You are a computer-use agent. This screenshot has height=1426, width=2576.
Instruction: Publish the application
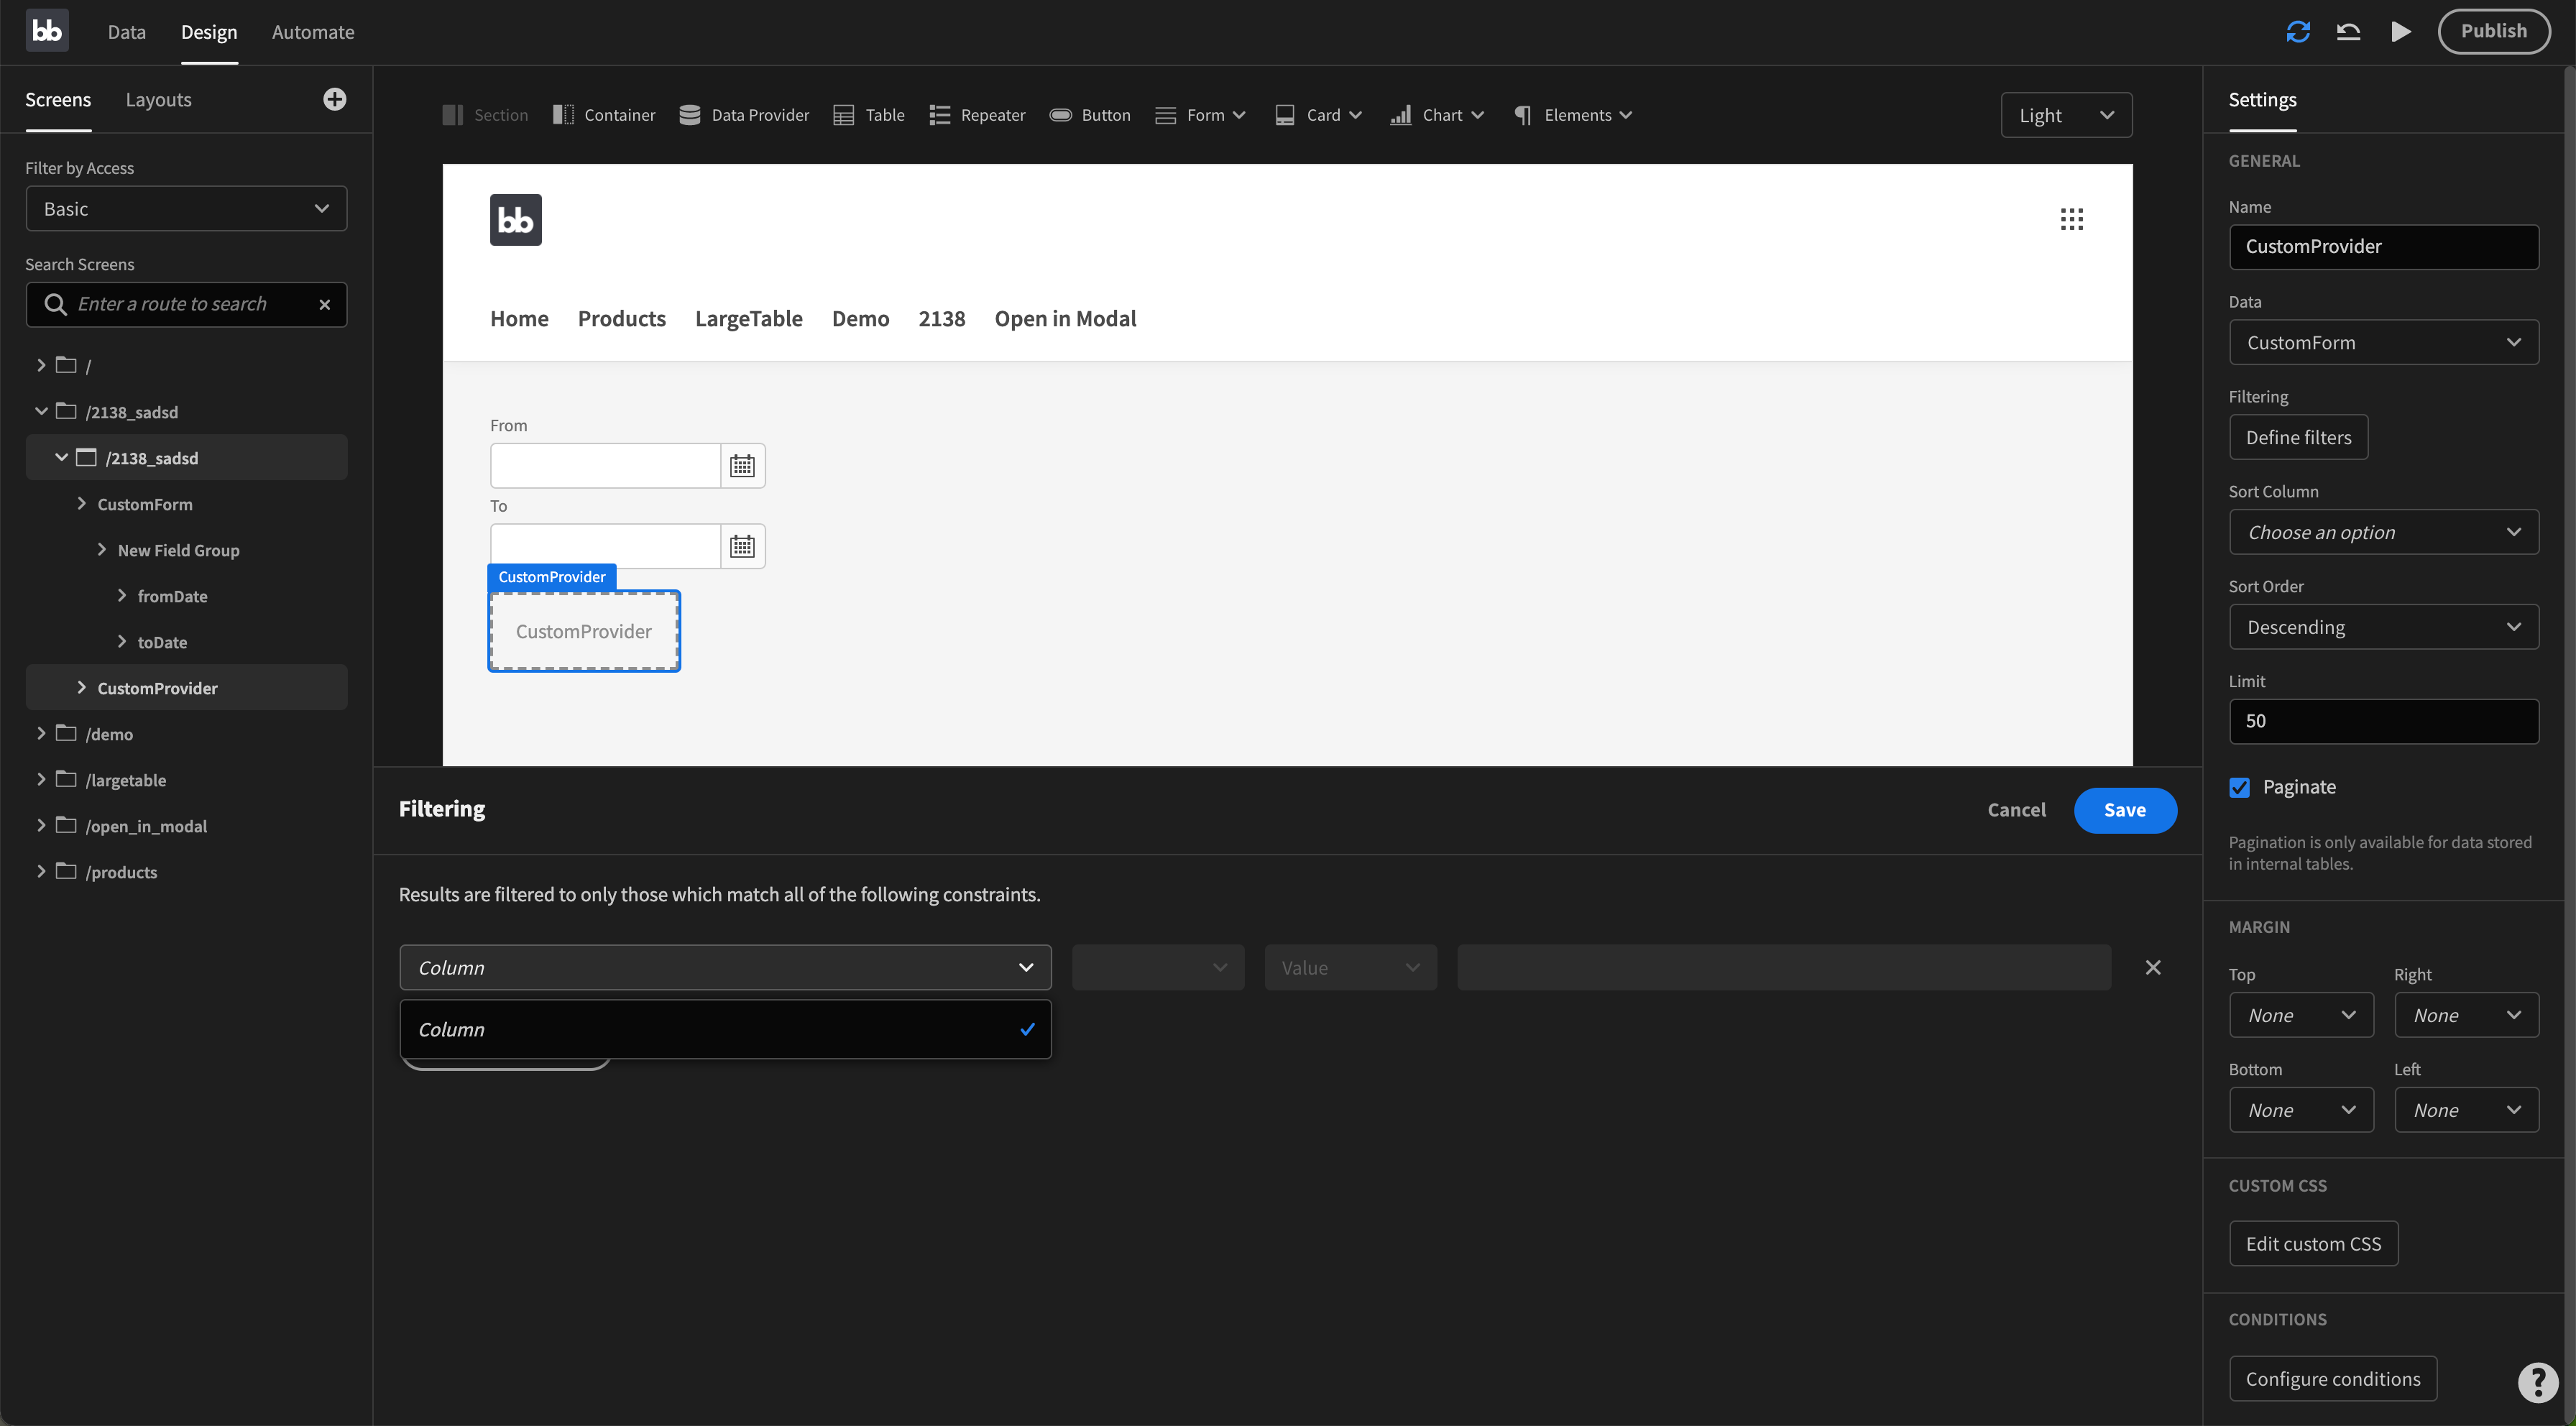tap(2494, 30)
